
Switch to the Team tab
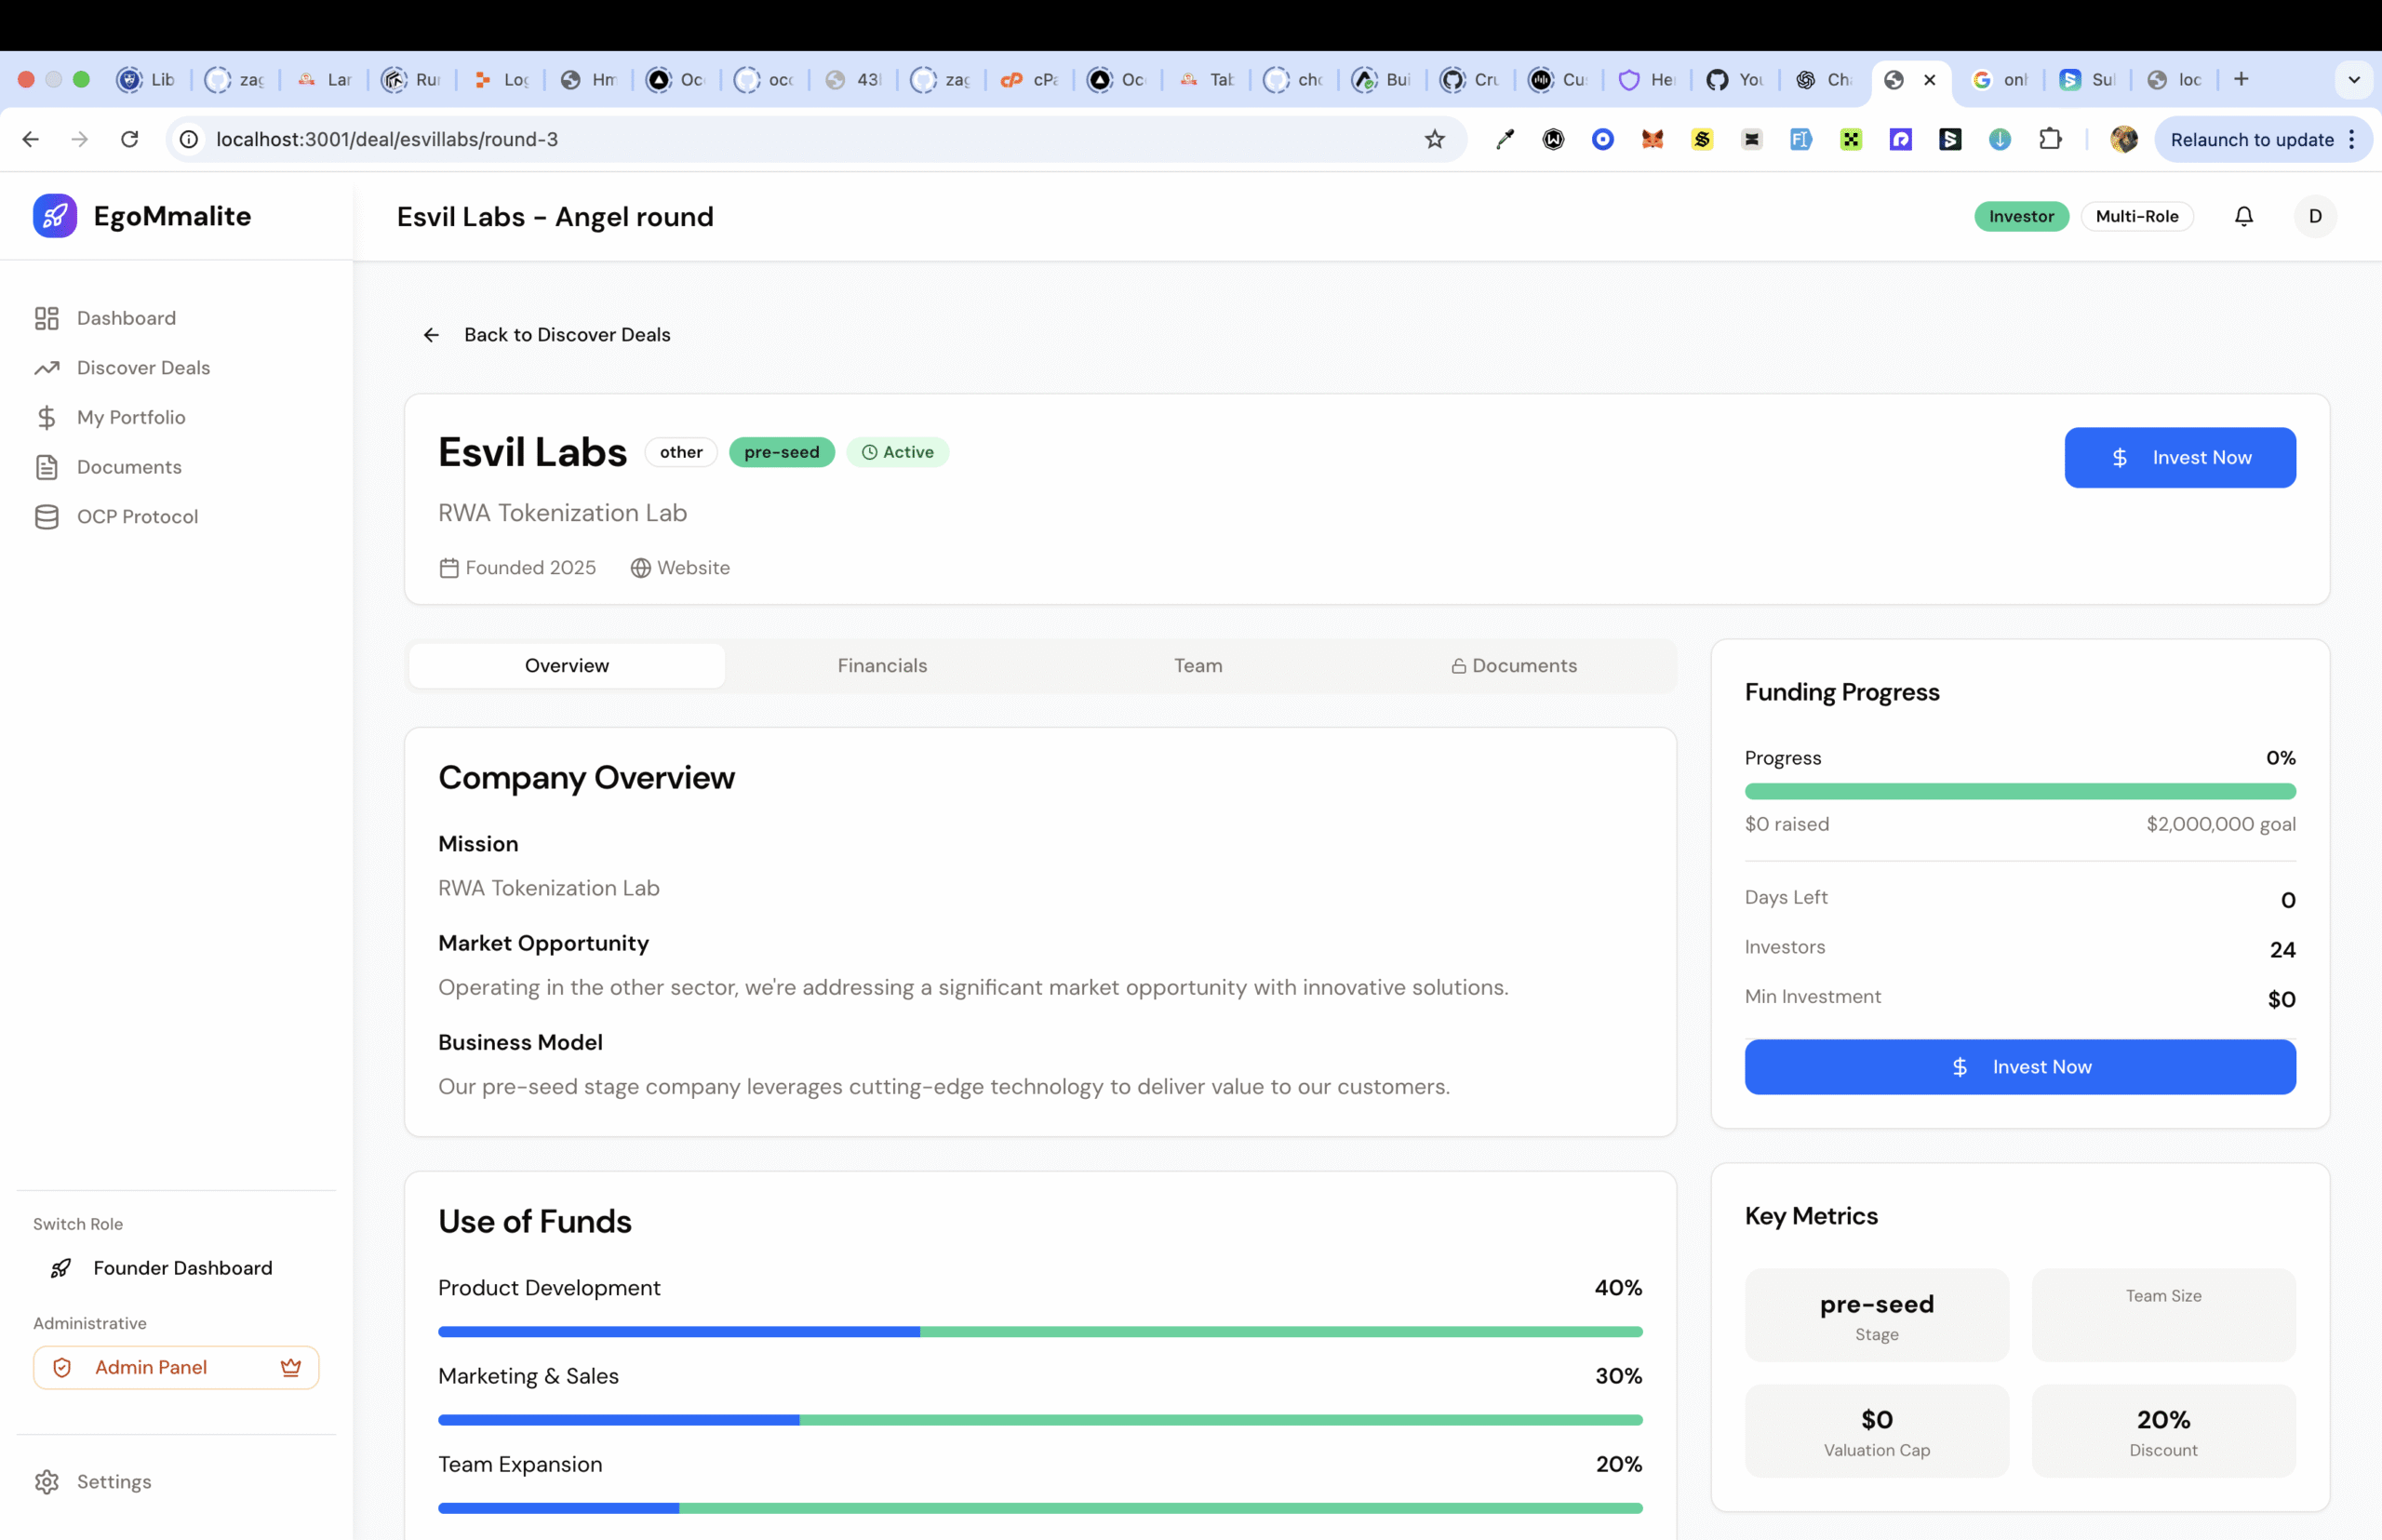[1197, 665]
